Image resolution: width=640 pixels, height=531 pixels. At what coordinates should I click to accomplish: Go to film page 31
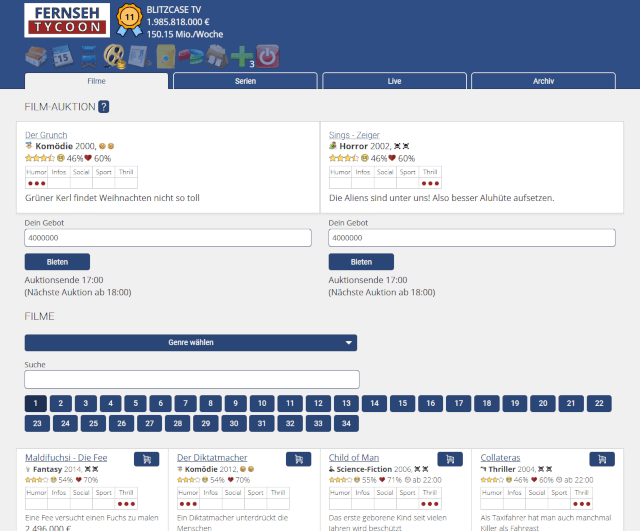(x=262, y=423)
